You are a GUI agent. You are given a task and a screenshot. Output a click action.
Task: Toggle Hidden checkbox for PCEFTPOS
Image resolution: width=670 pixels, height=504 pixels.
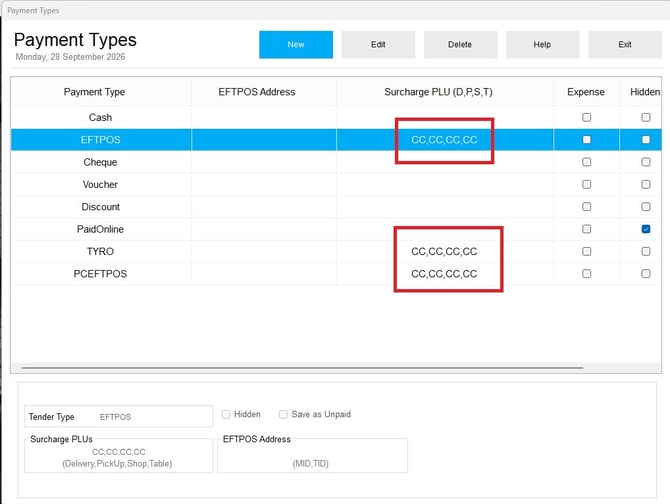pos(646,274)
